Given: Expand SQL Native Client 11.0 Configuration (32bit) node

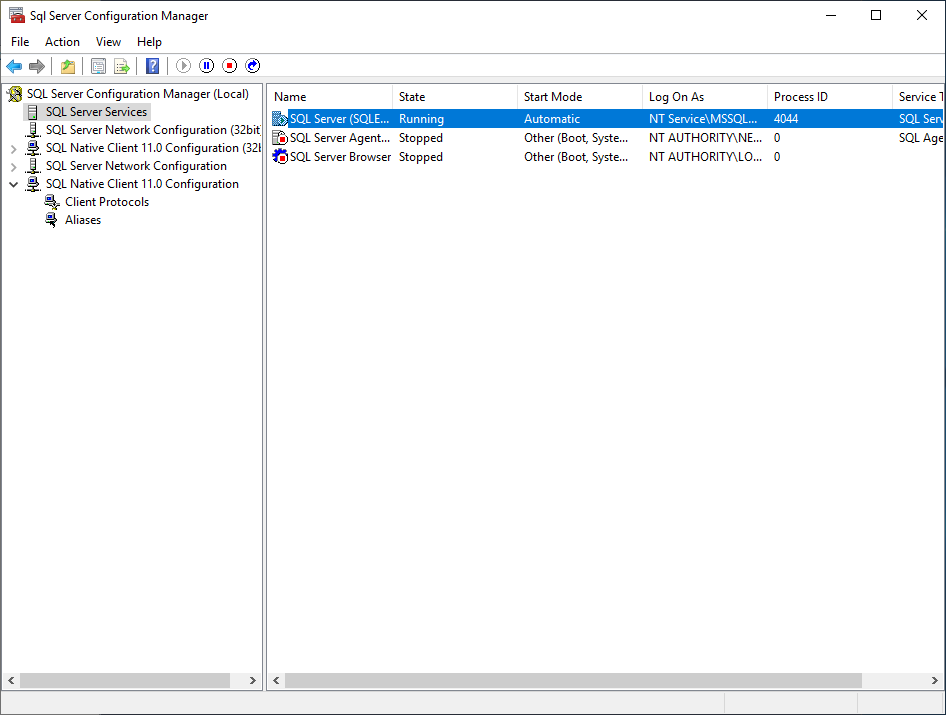Looking at the screenshot, I should click(13, 148).
